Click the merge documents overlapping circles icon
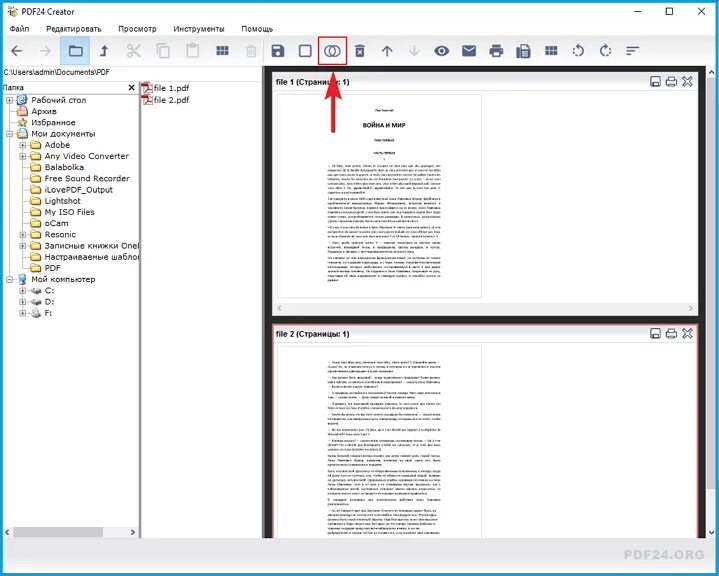This screenshot has height=576, width=719. (332, 51)
